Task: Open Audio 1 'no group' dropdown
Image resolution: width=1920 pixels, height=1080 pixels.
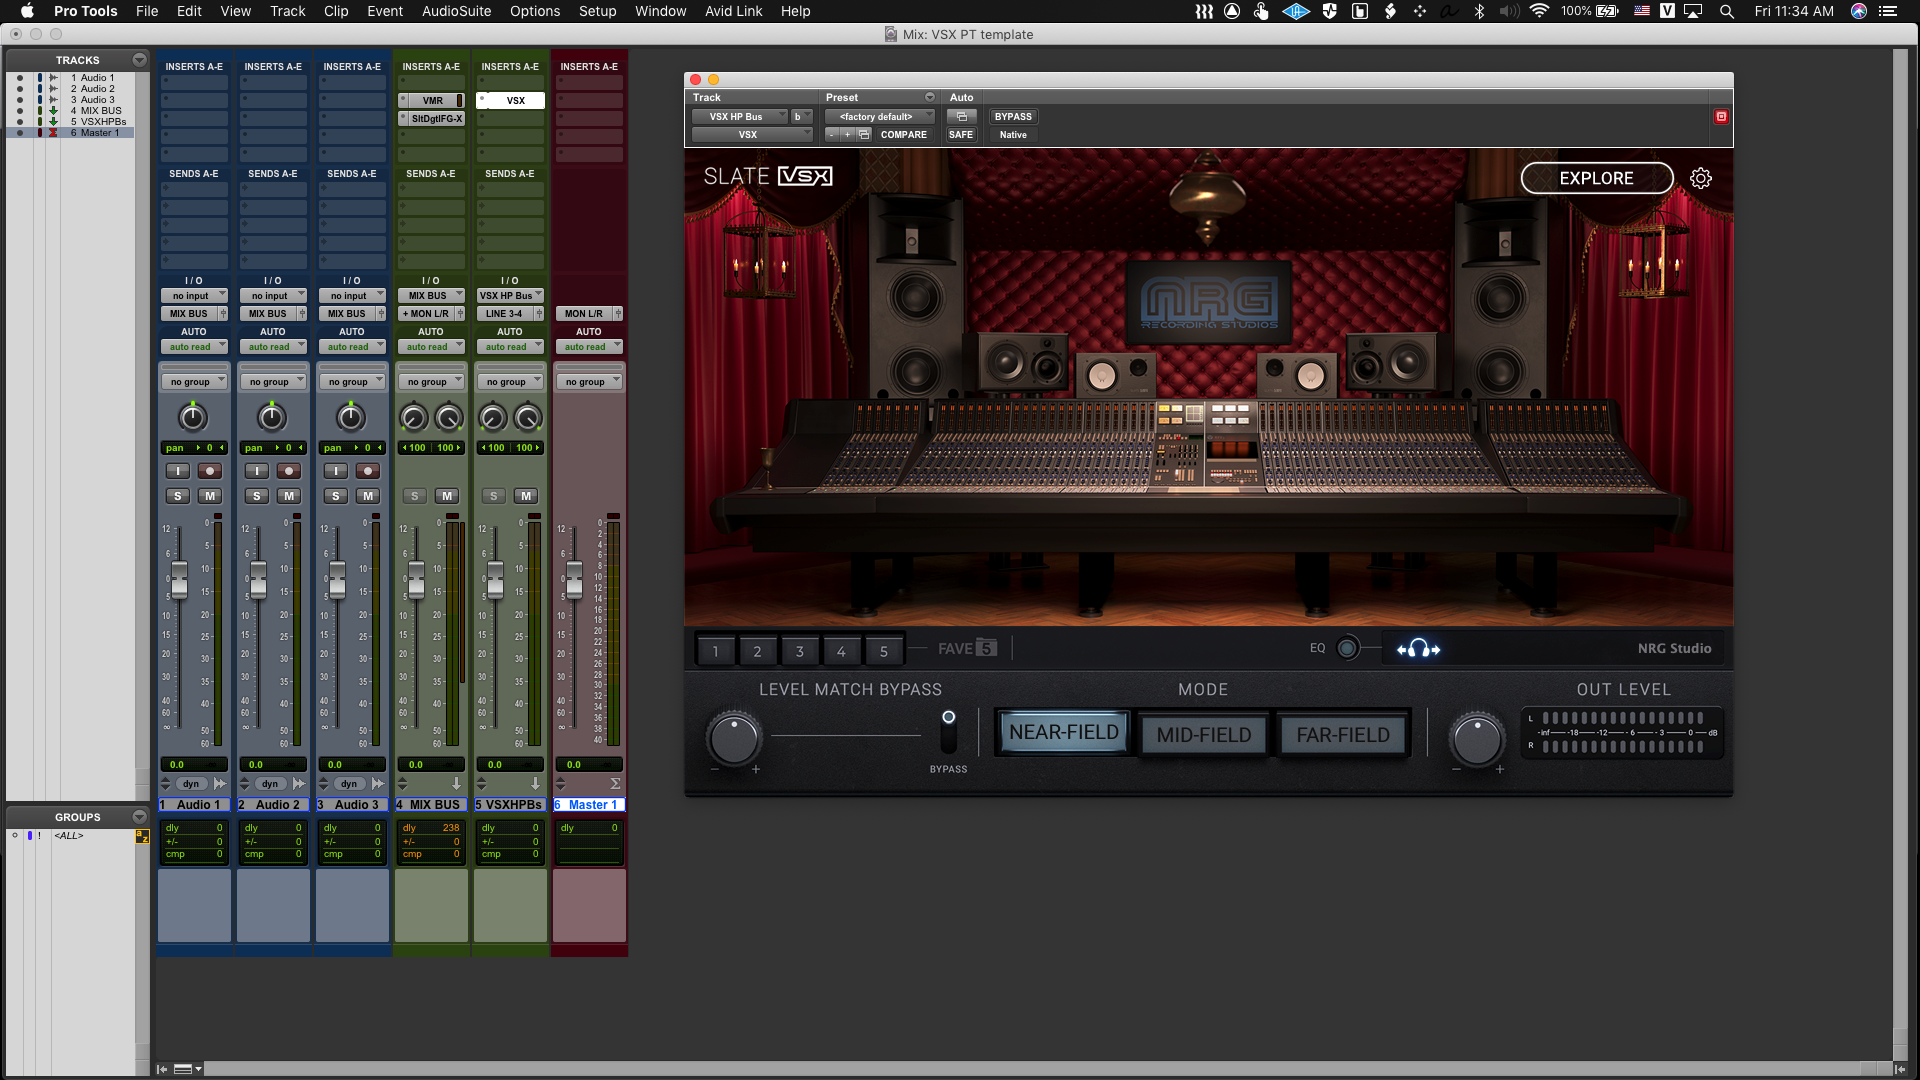Action: [x=194, y=382]
